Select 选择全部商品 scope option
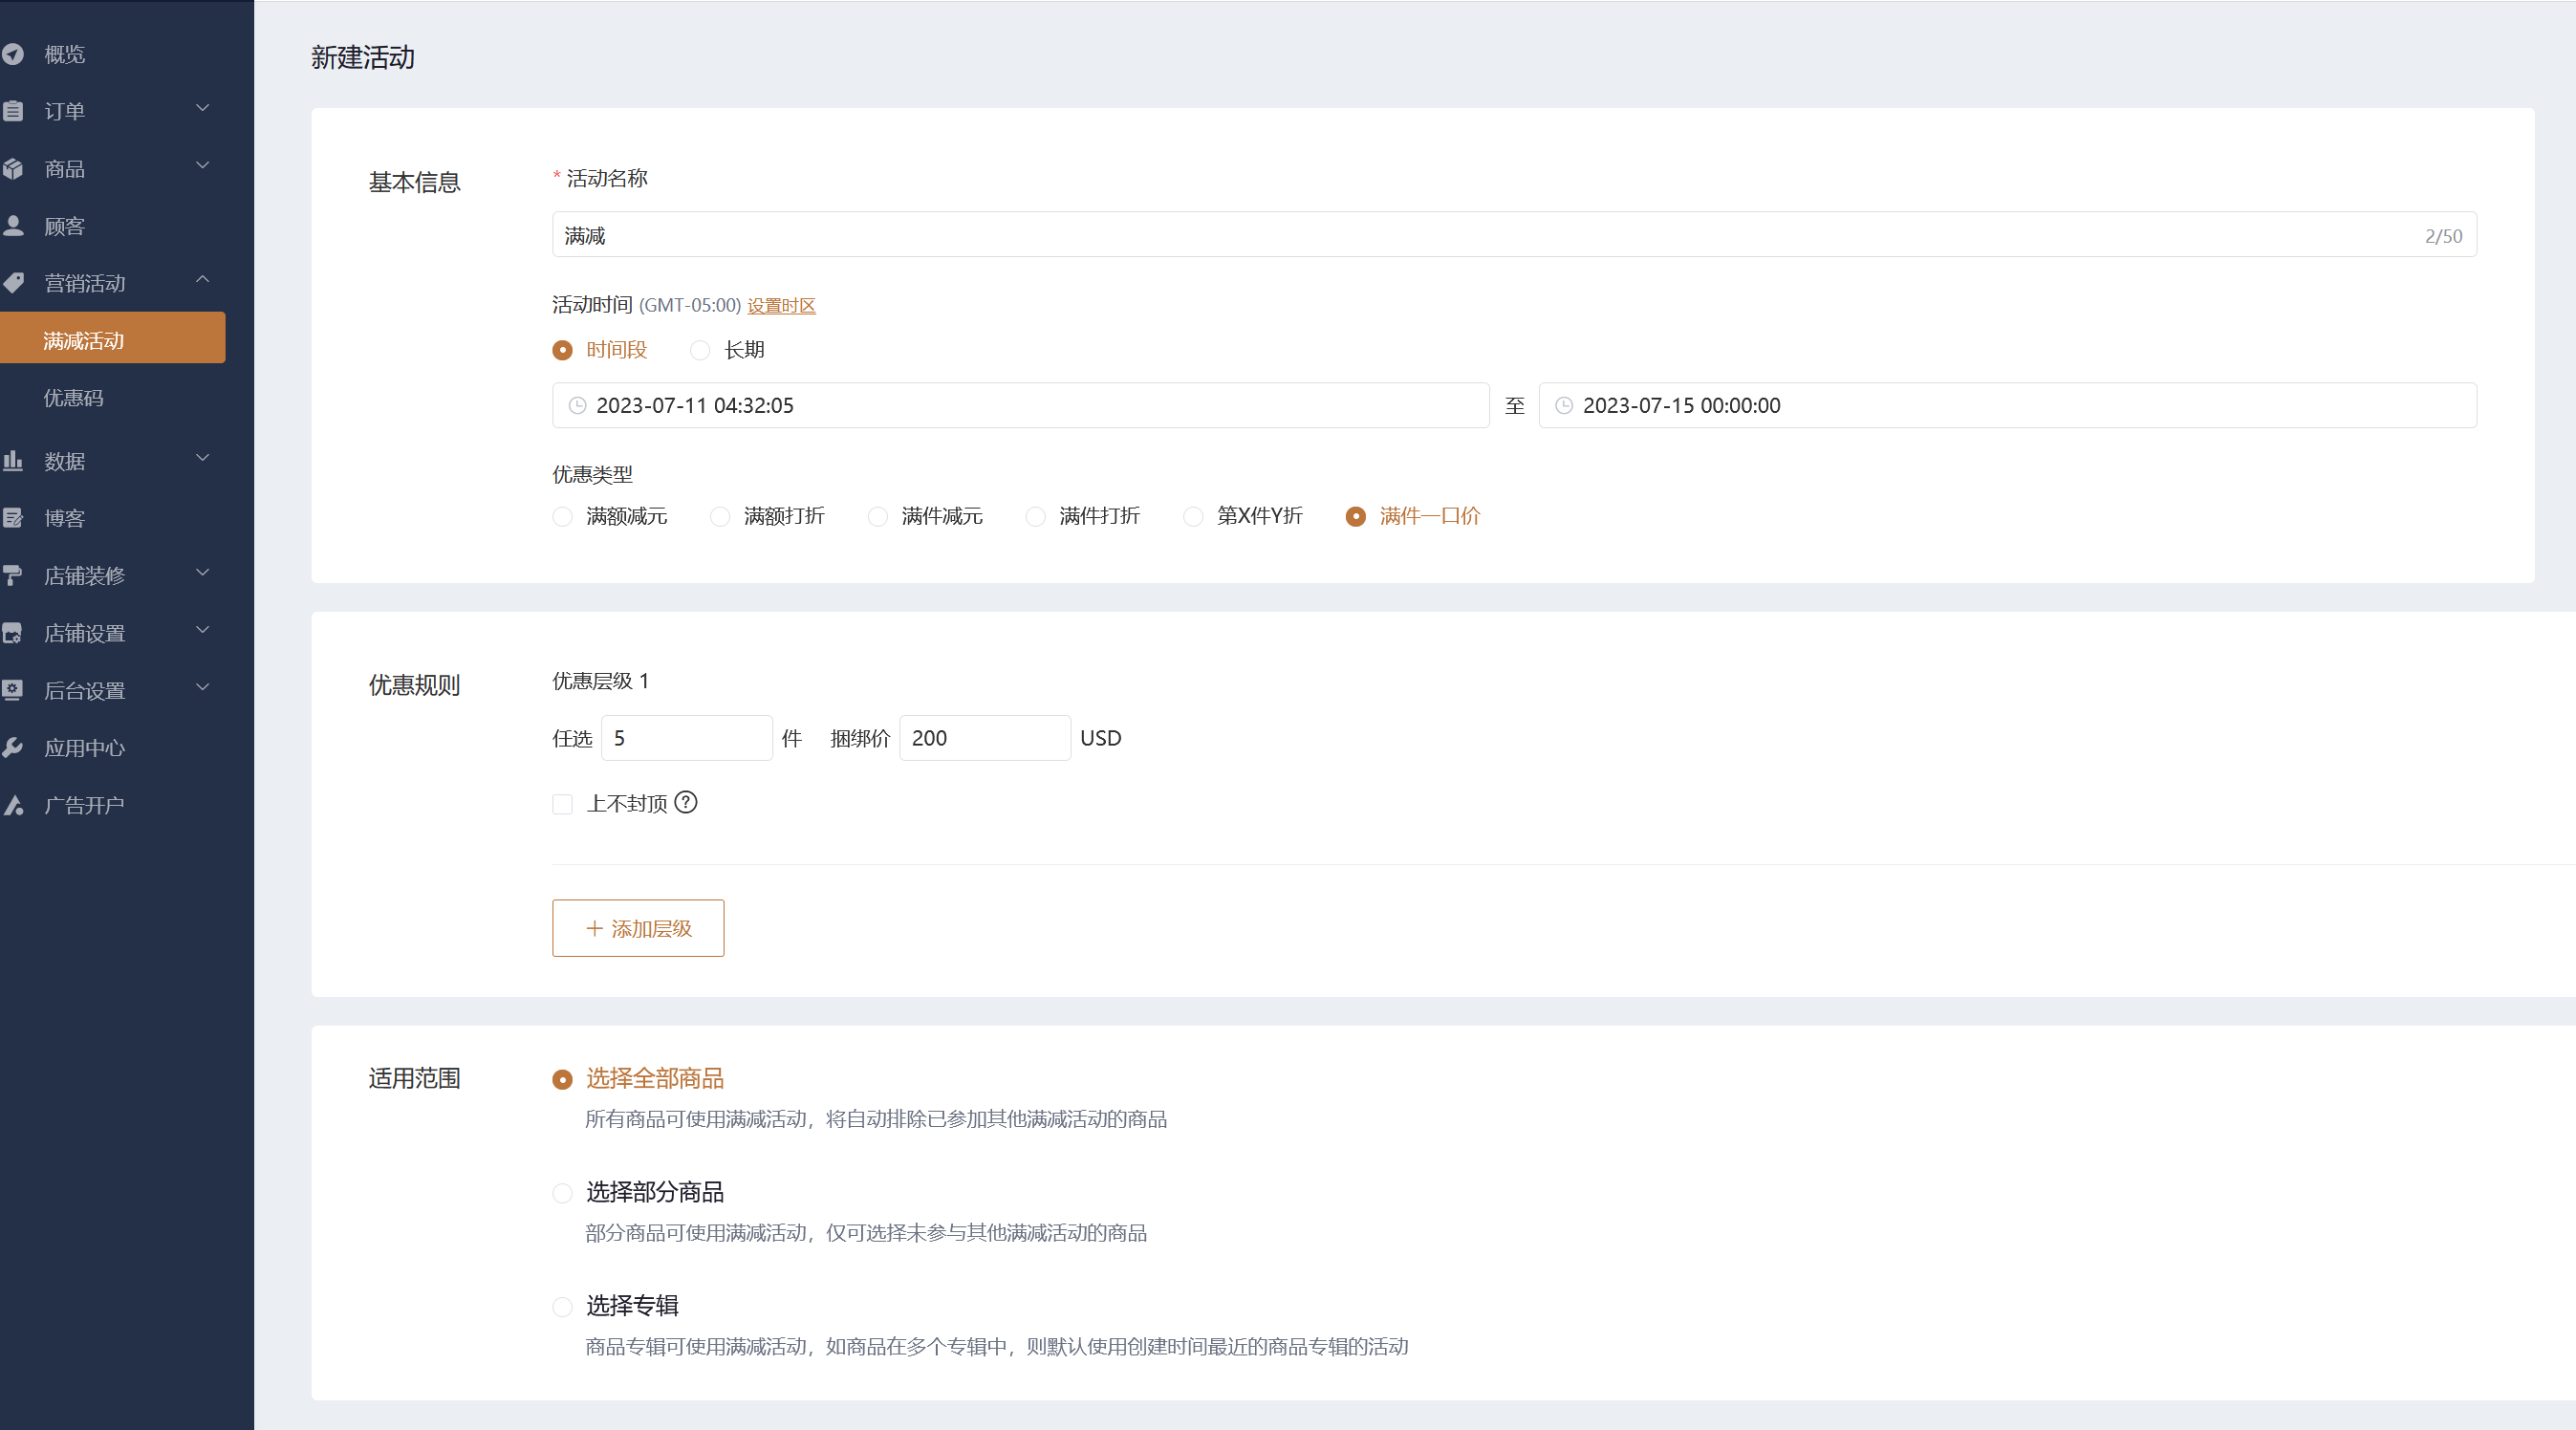Screen dimensions: 2576x1430 coord(563,1080)
